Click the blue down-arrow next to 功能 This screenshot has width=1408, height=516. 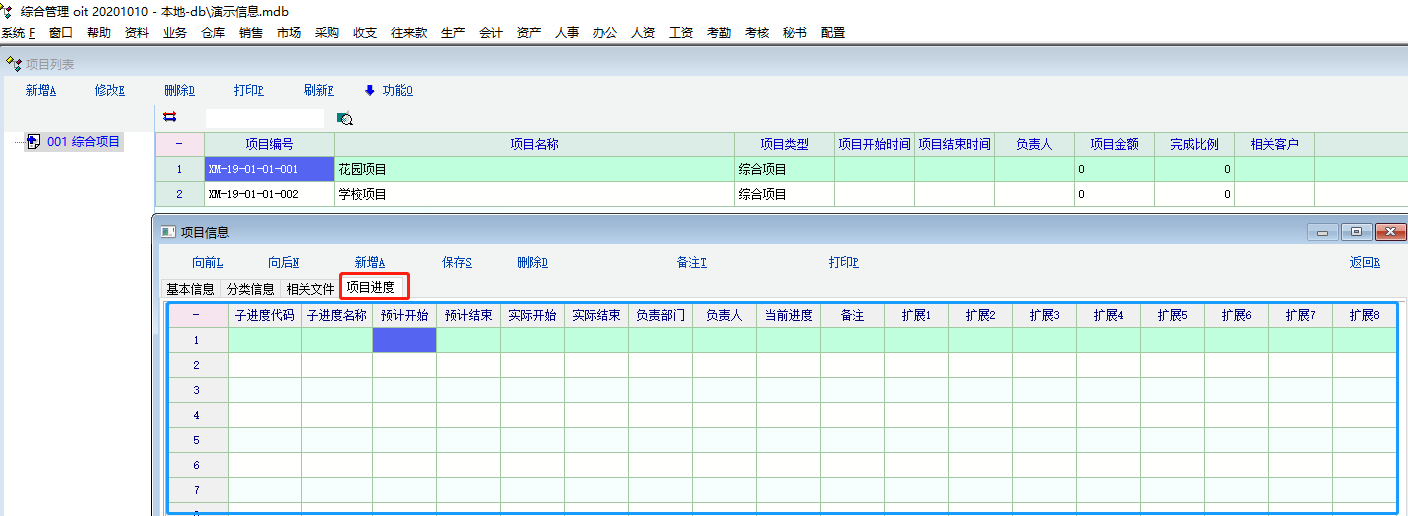point(369,90)
